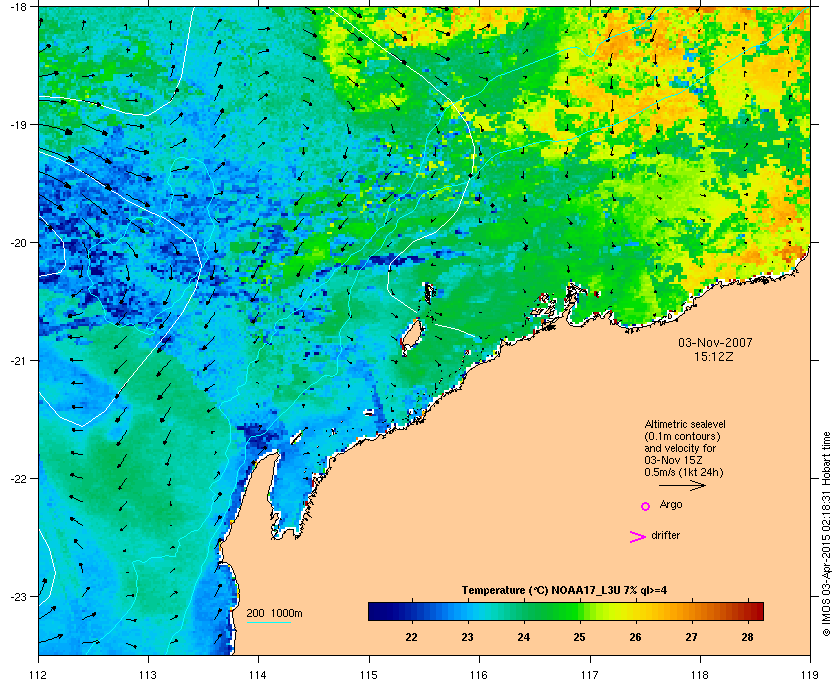
Task: Click the longitude axis label 117
Action: [589, 675]
